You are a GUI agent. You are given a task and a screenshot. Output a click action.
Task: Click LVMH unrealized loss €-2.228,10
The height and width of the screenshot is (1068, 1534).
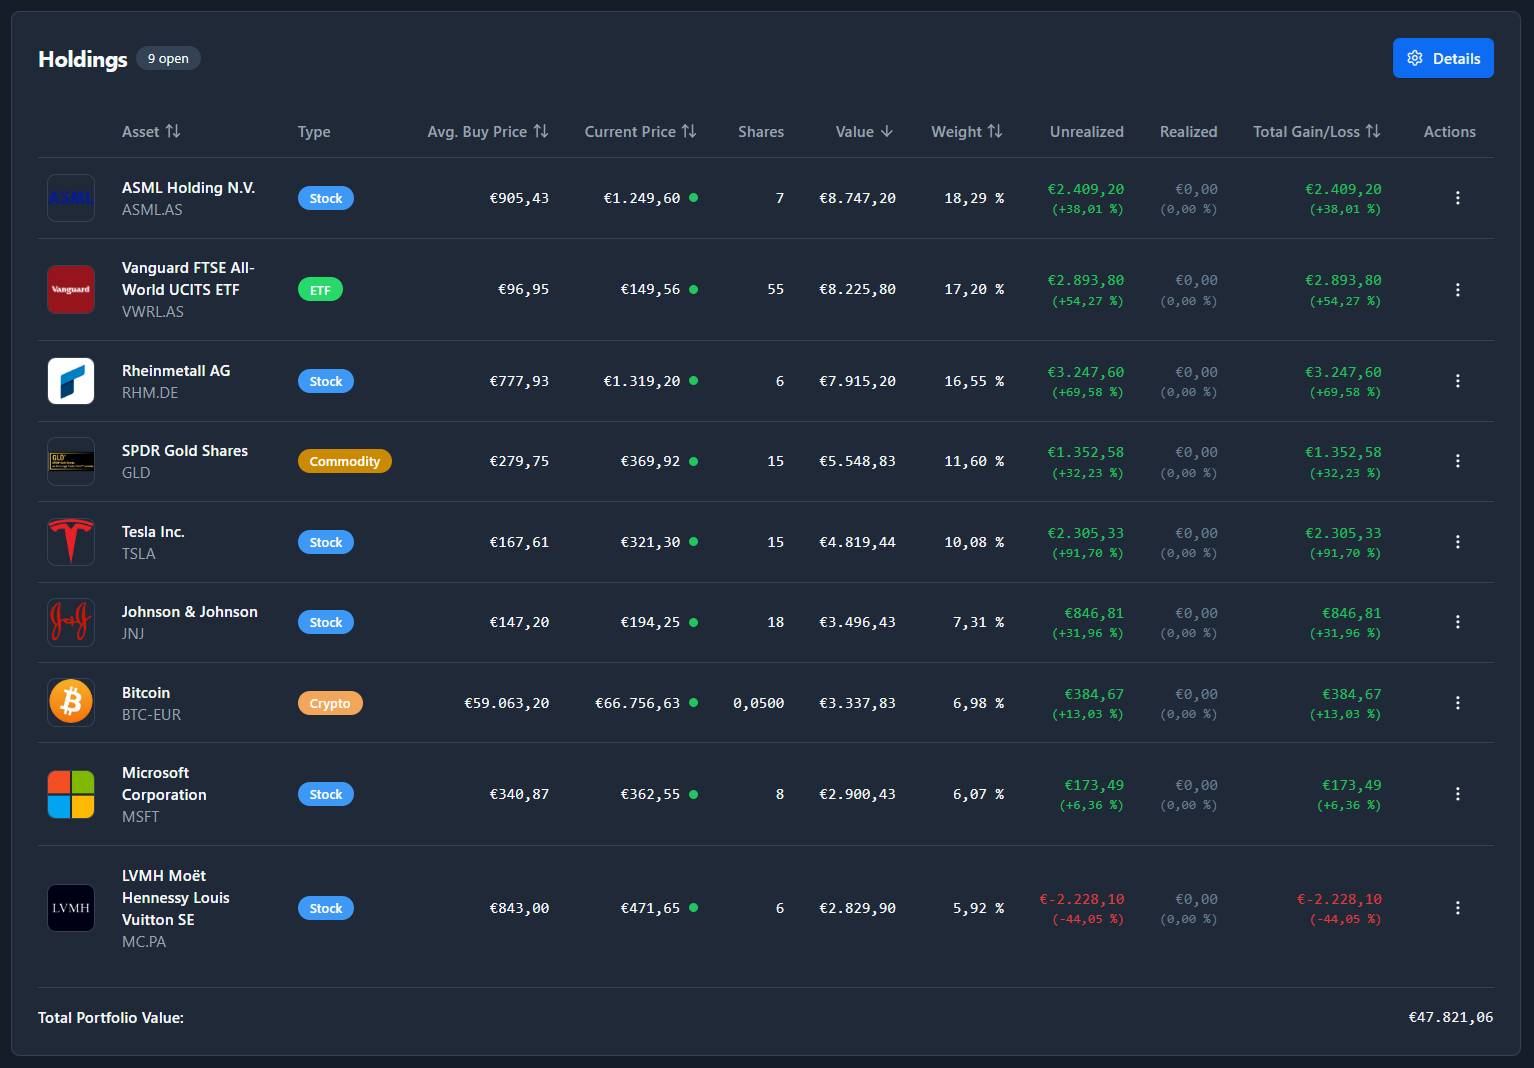pos(1082,899)
